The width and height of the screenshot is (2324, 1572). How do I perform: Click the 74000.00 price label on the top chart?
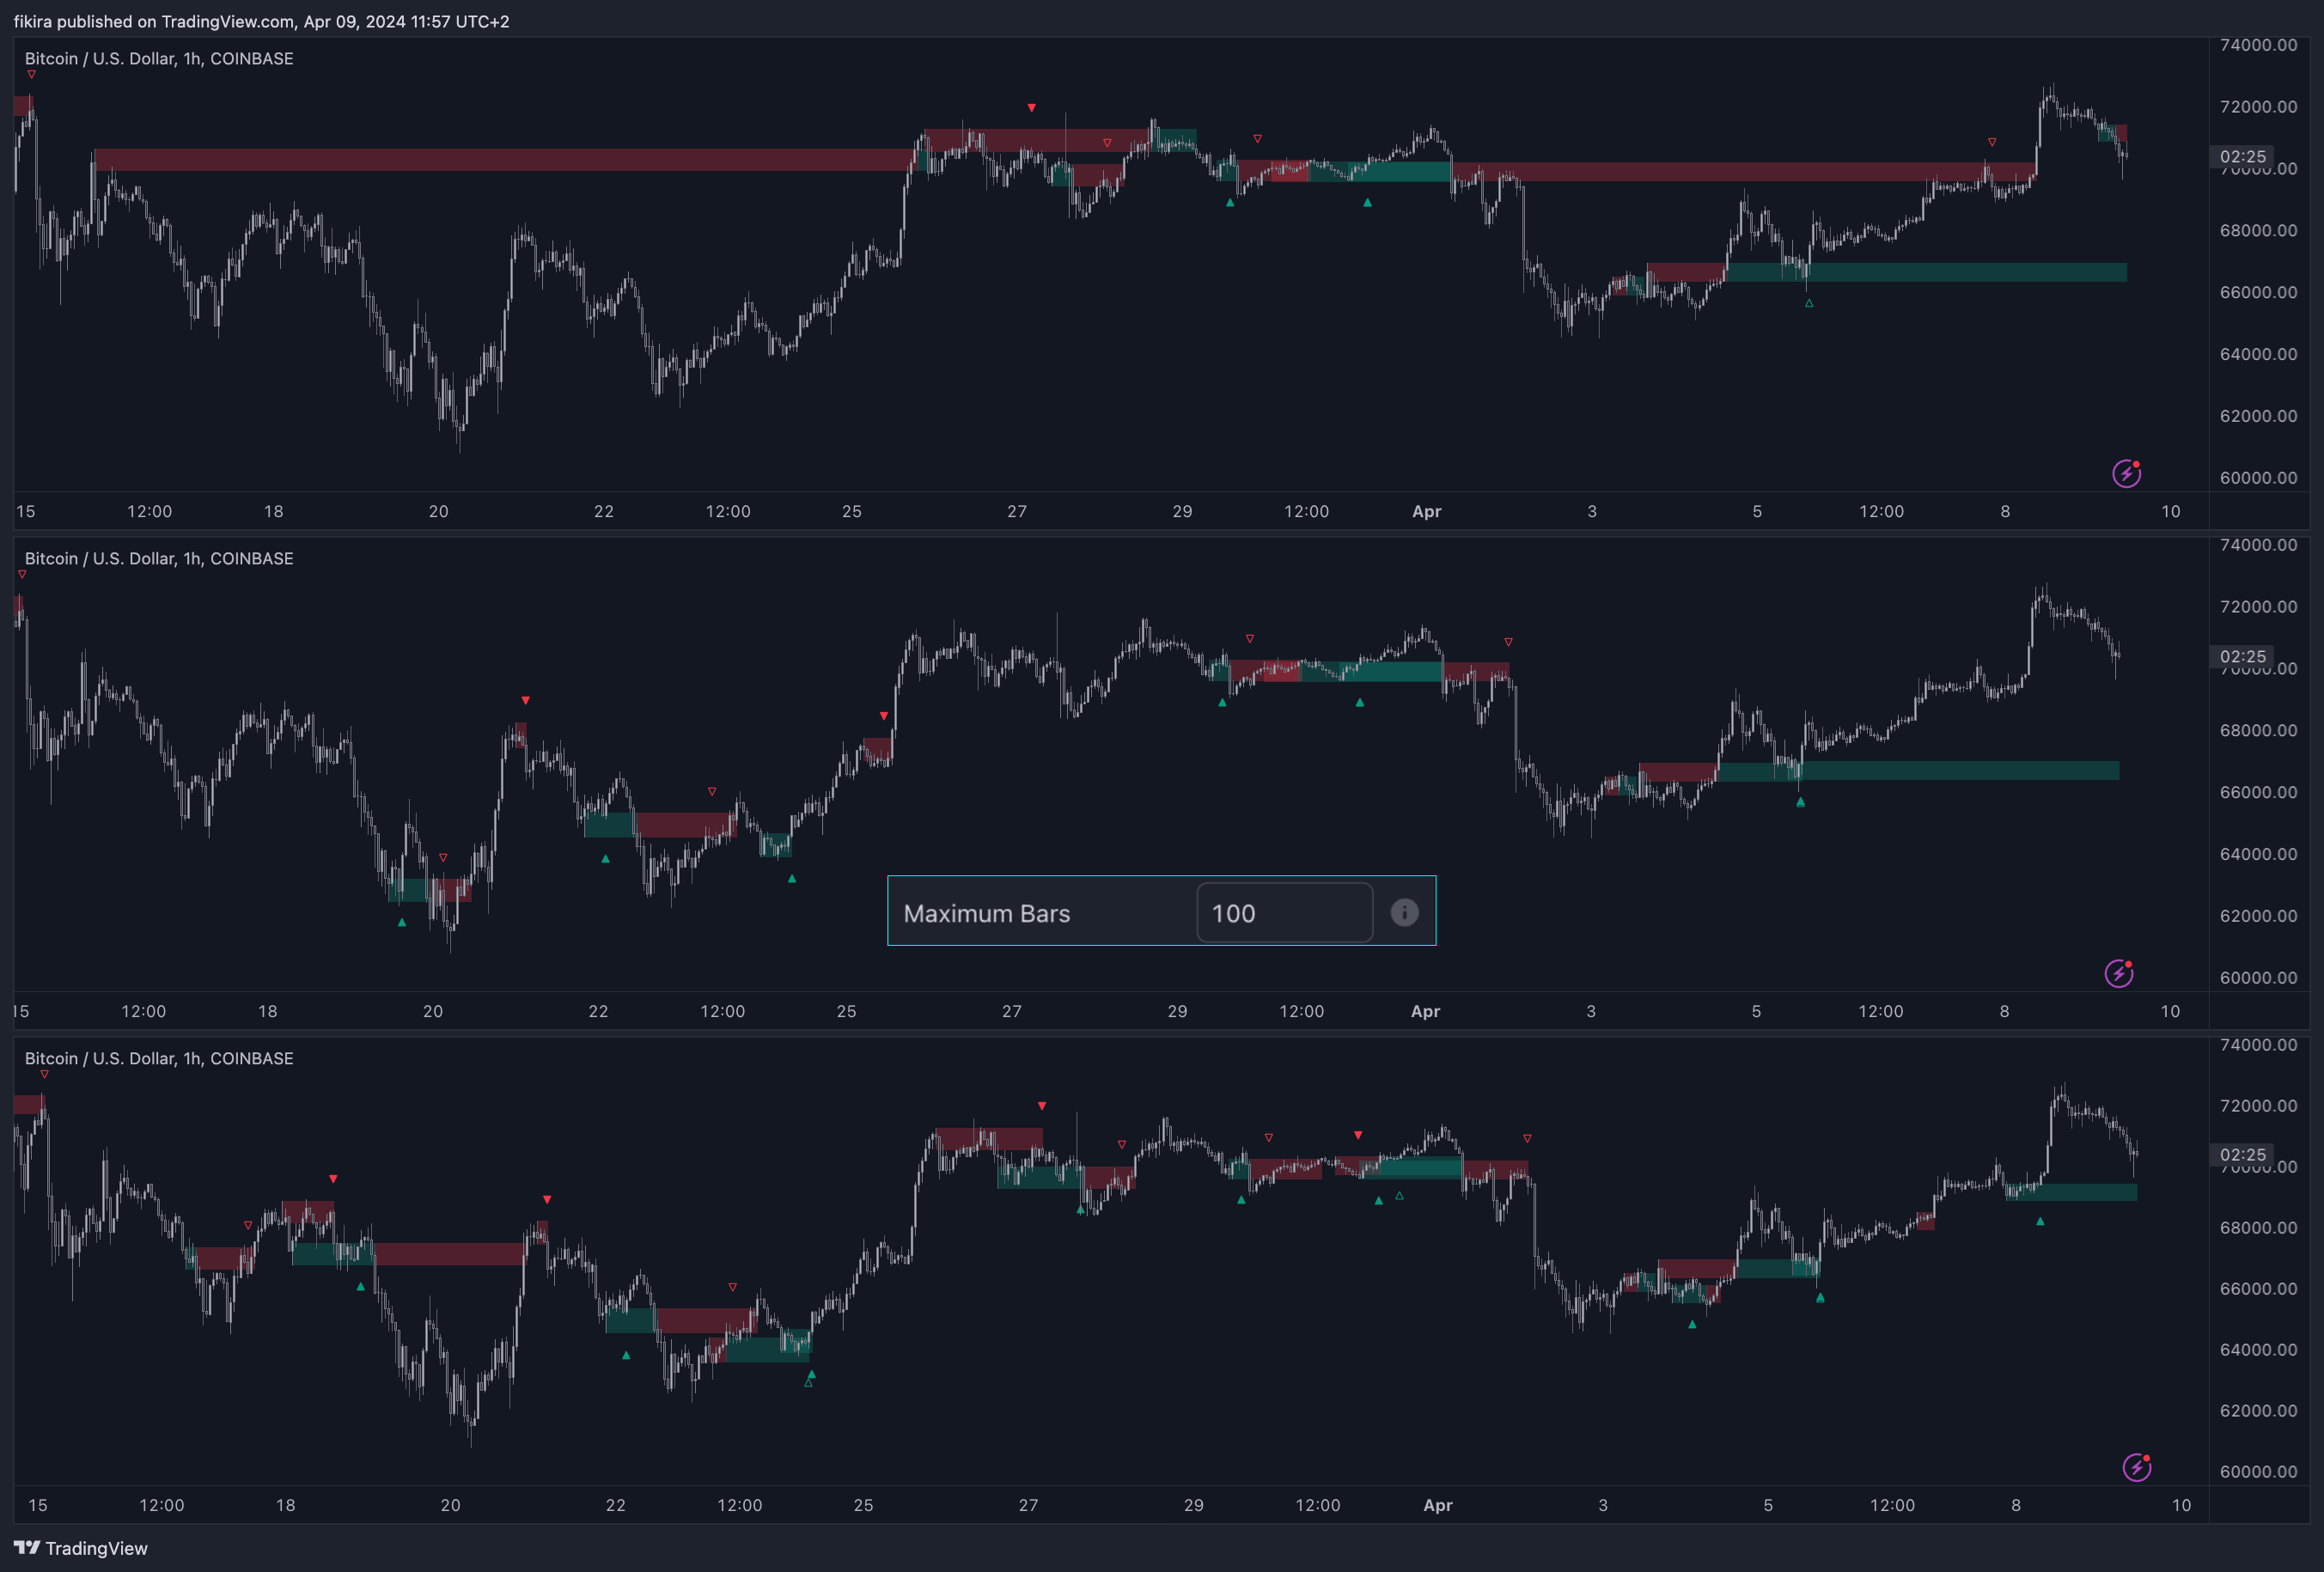(2258, 45)
